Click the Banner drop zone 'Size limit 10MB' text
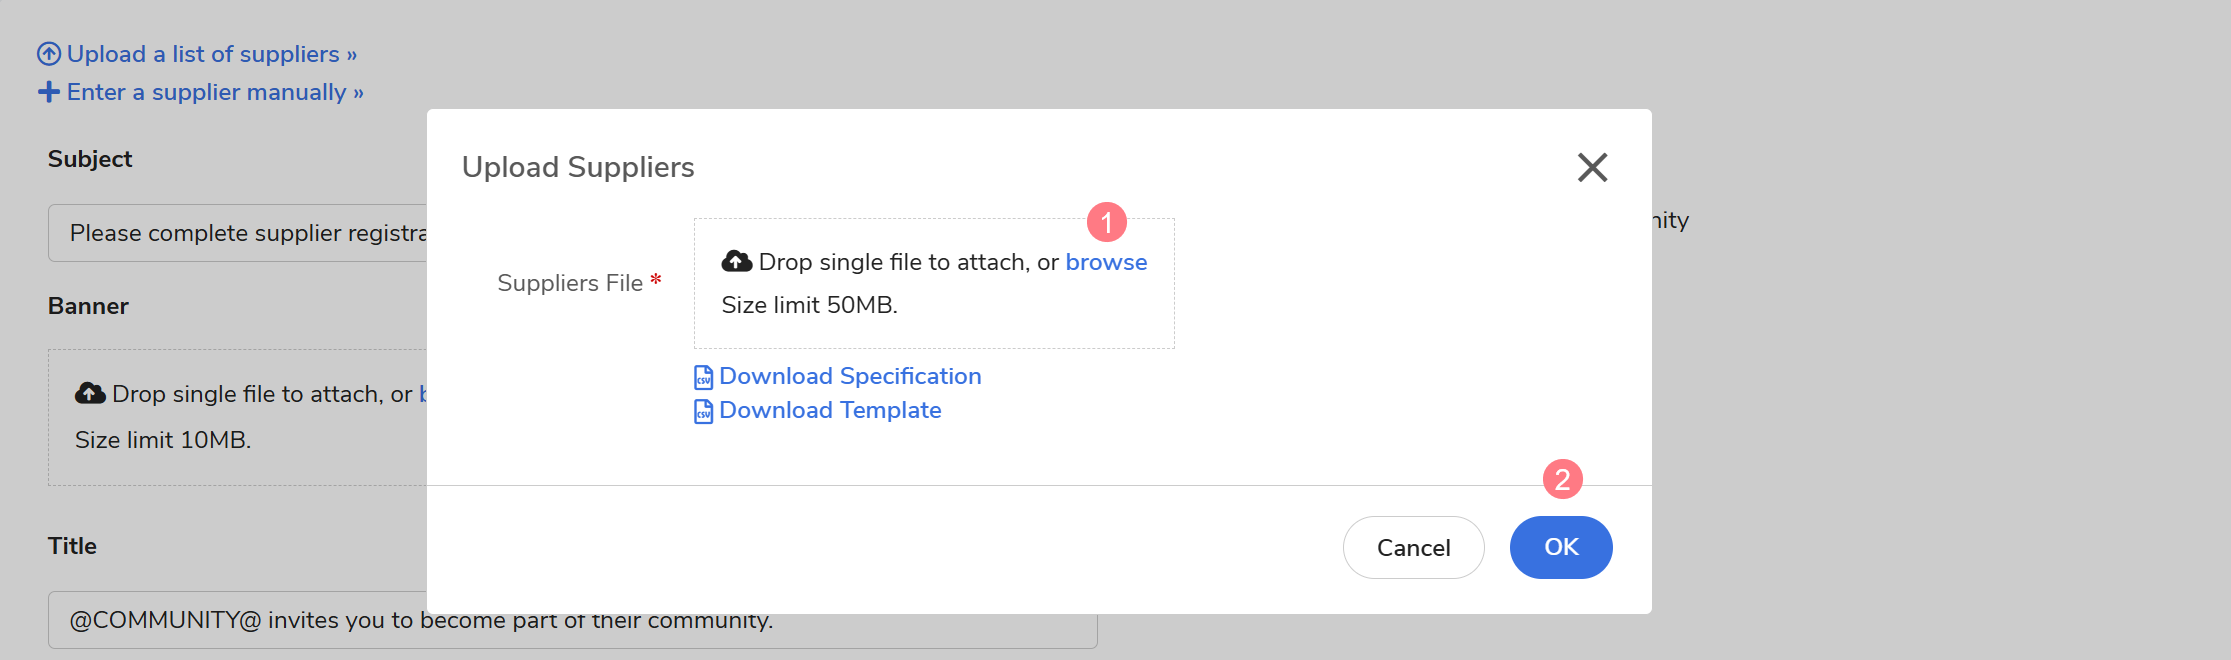This screenshot has height=660, width=2231. pyautogui.click(x=163, y=440)
